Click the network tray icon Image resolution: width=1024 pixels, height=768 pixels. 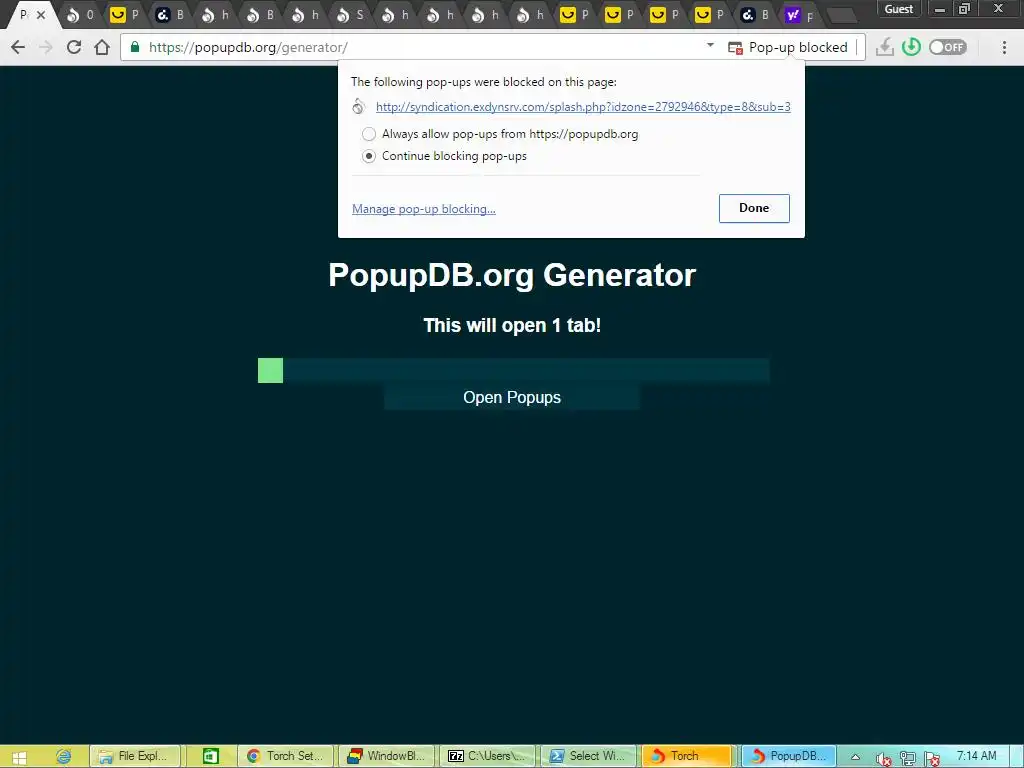coord(908,758)
